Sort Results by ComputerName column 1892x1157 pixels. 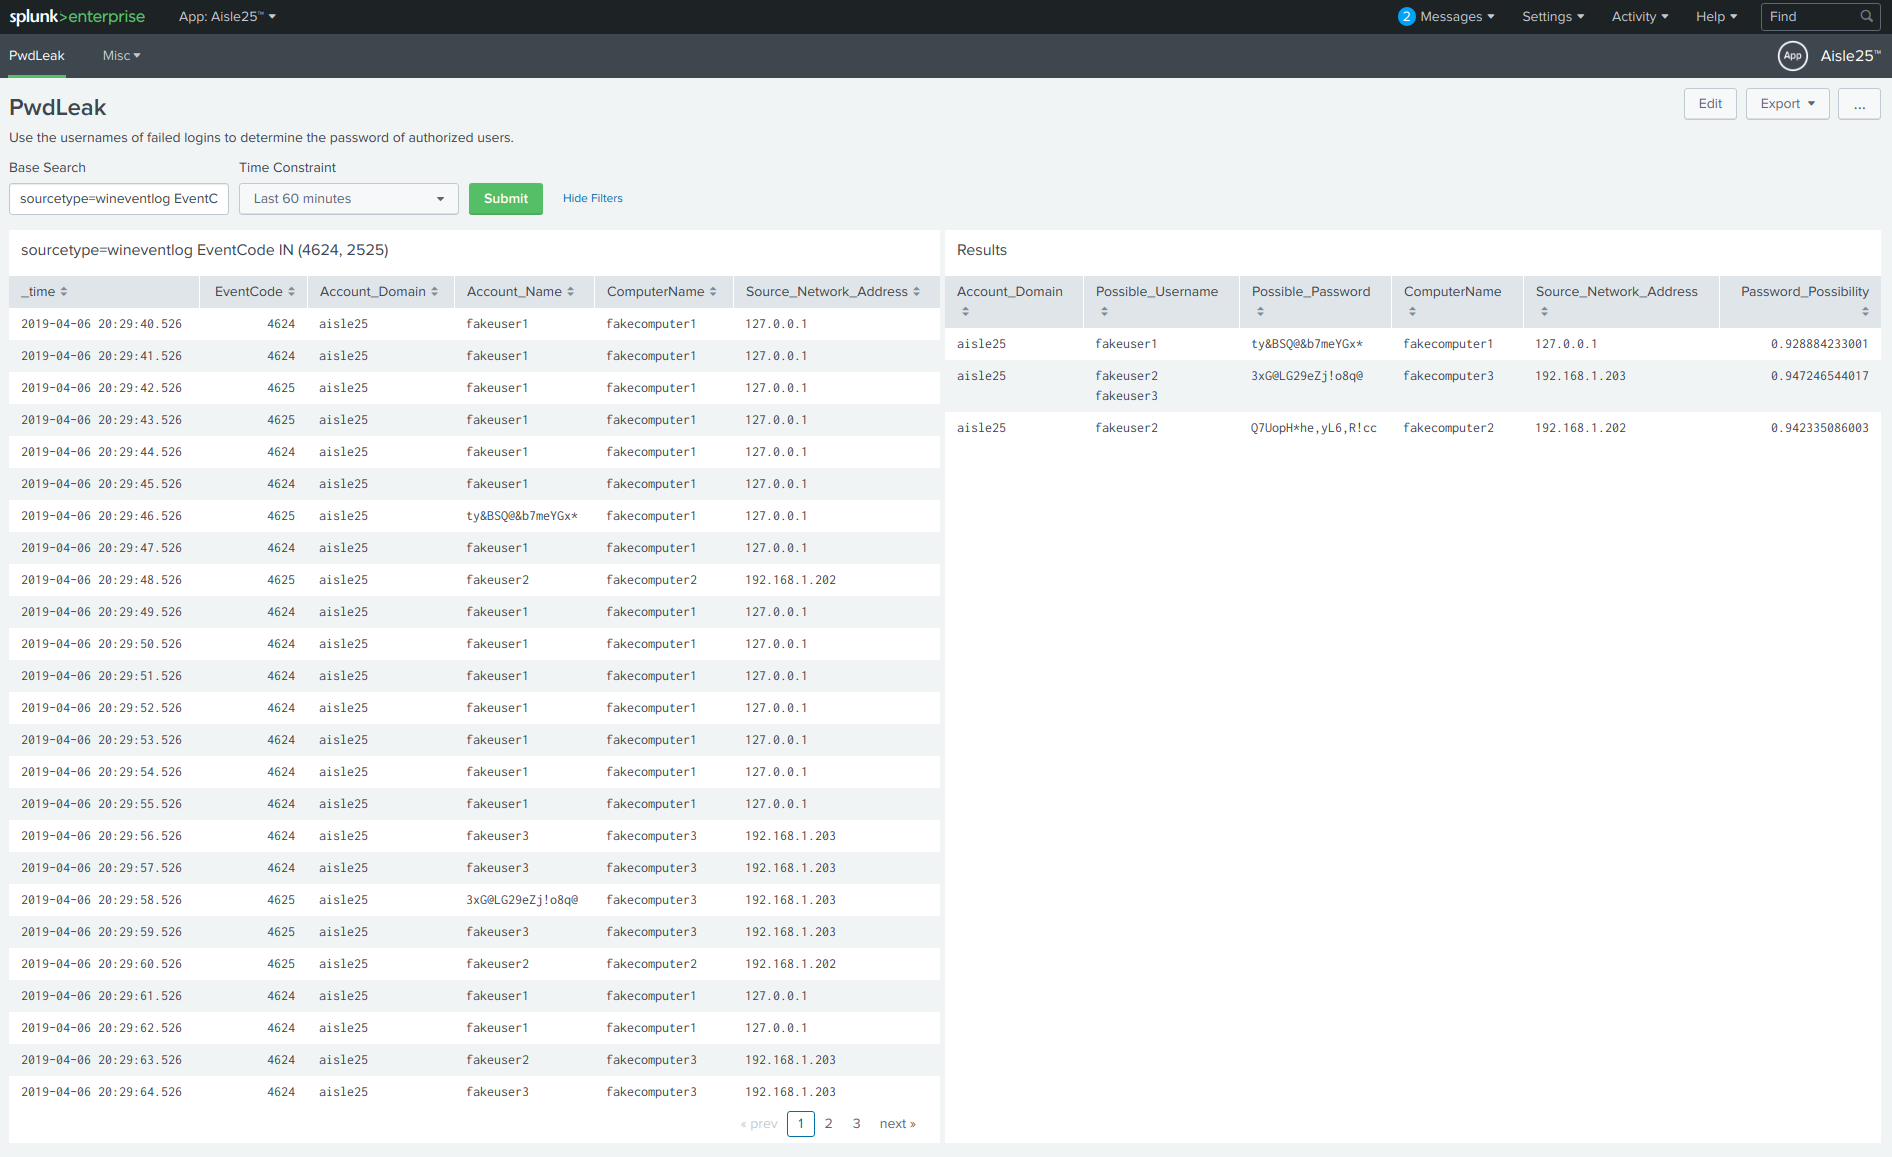[x=1452, y=301]
